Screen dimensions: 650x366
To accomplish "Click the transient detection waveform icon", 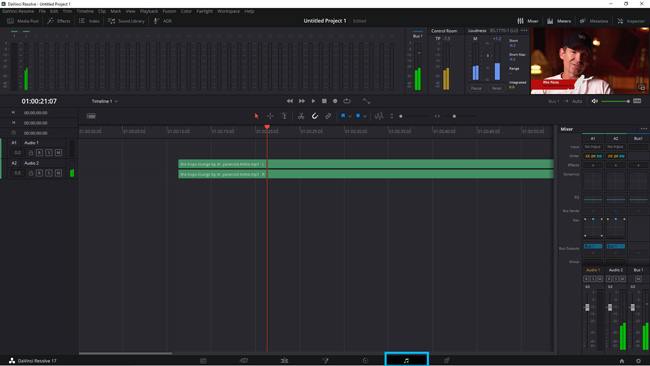I will pos(379,116).
